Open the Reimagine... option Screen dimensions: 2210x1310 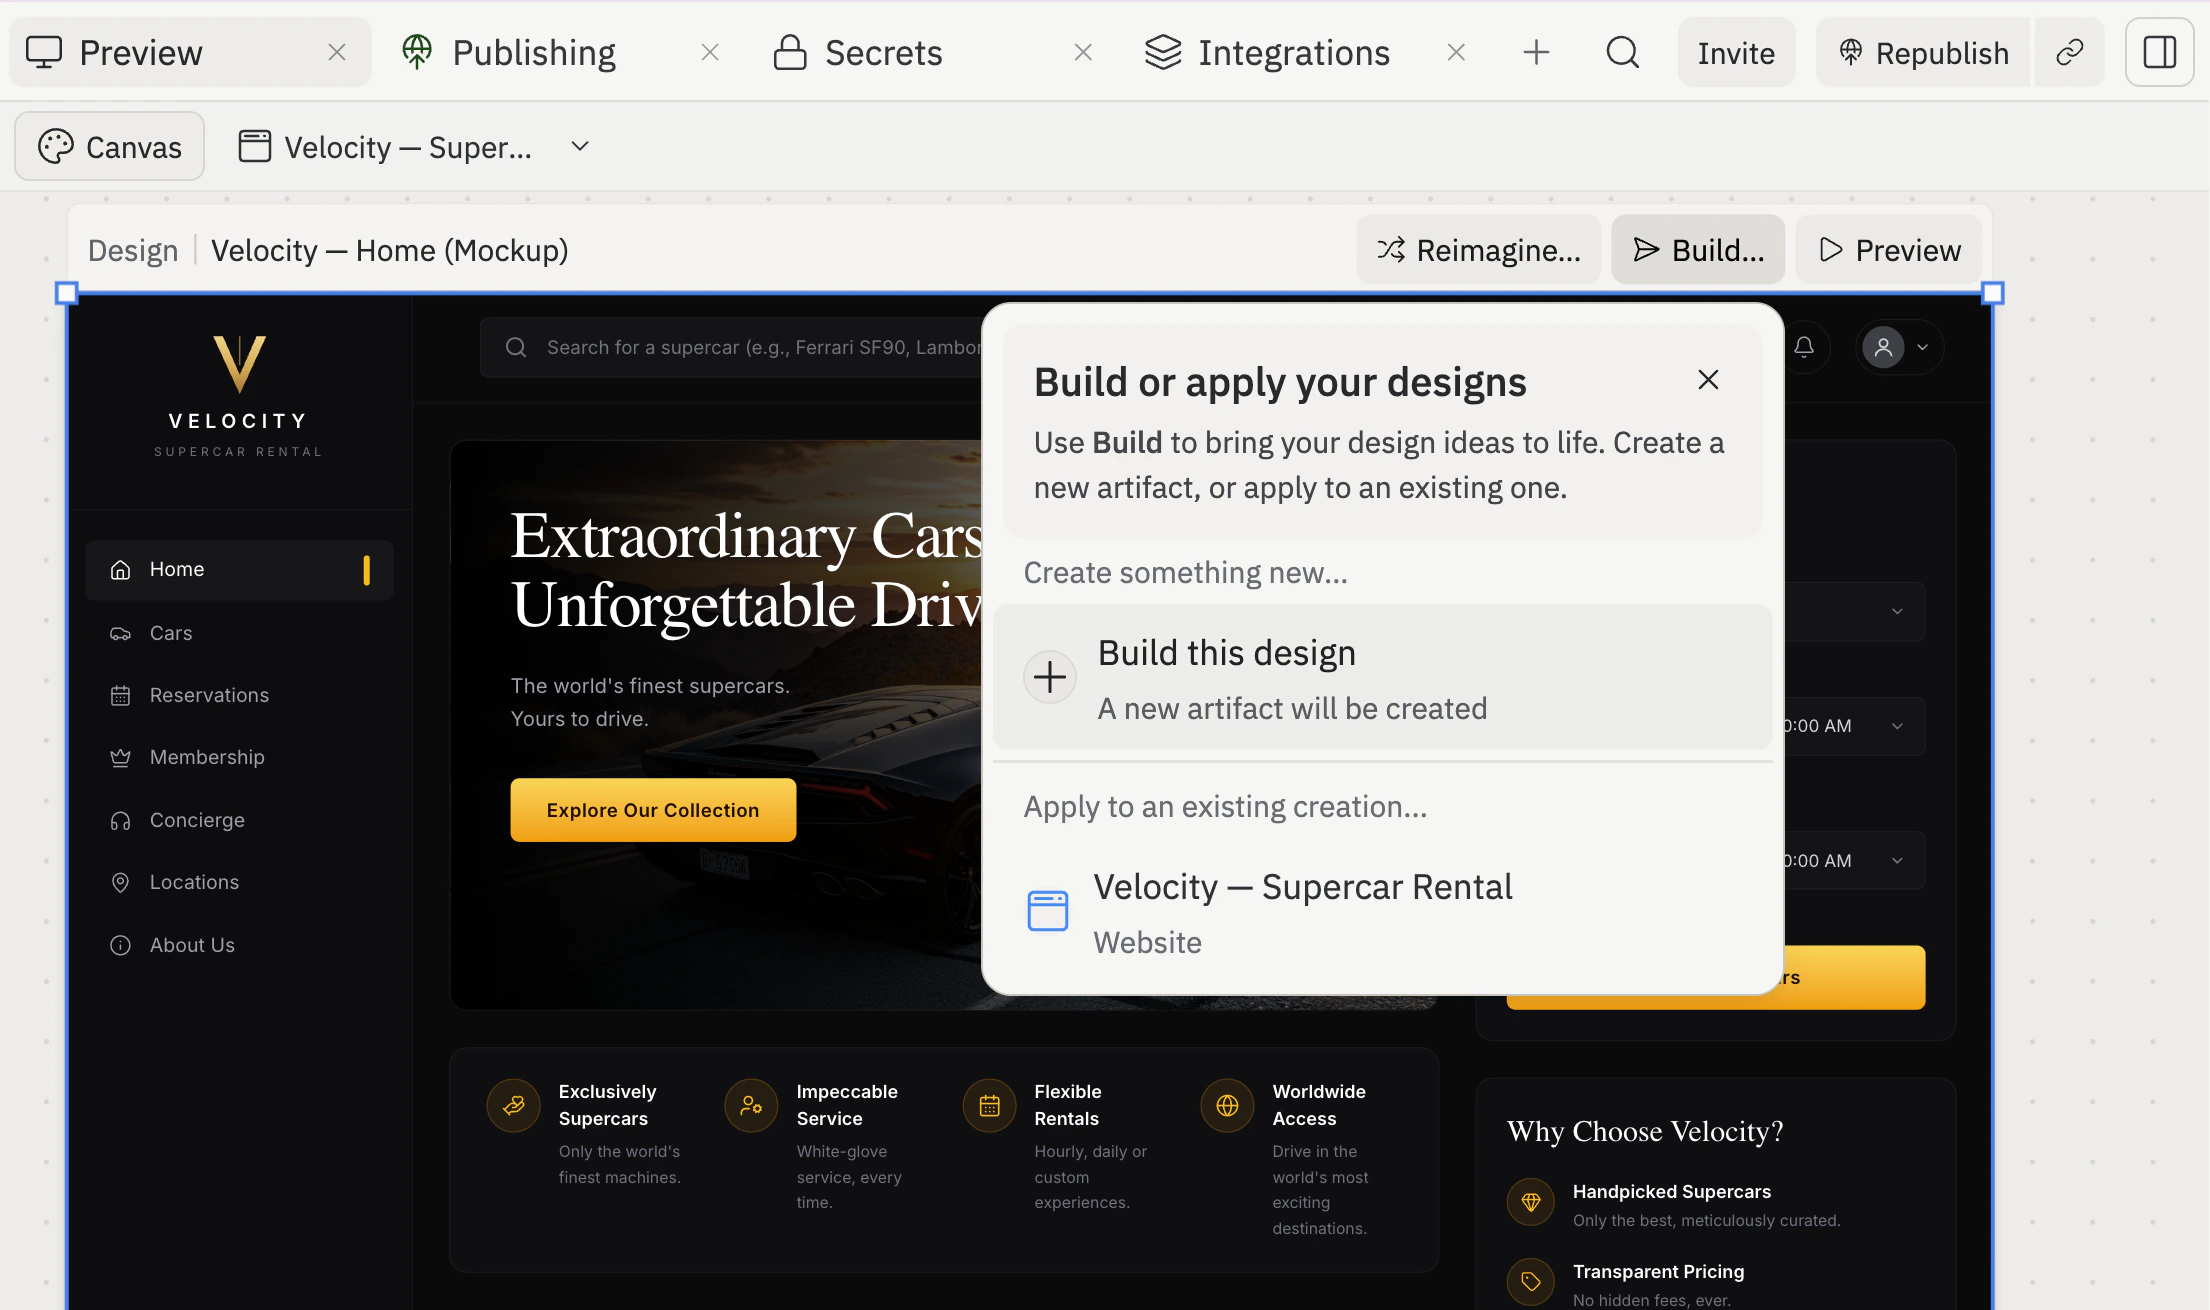(x=1478, y=250)
